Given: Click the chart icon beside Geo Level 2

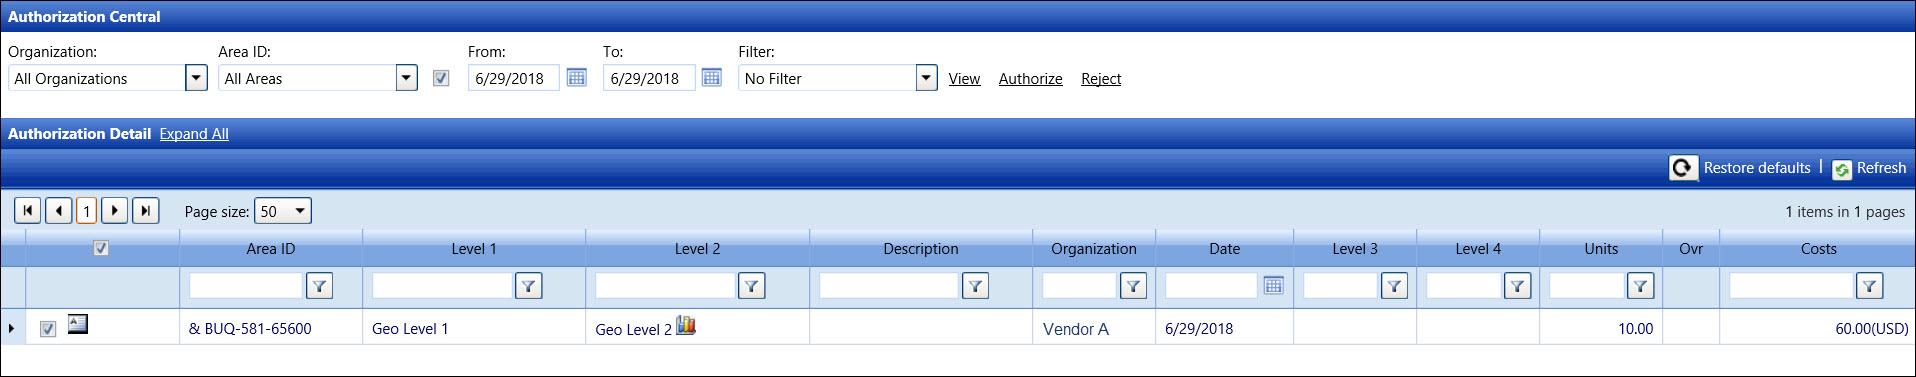Looking at the screenshot, I should tap(686, 325).
